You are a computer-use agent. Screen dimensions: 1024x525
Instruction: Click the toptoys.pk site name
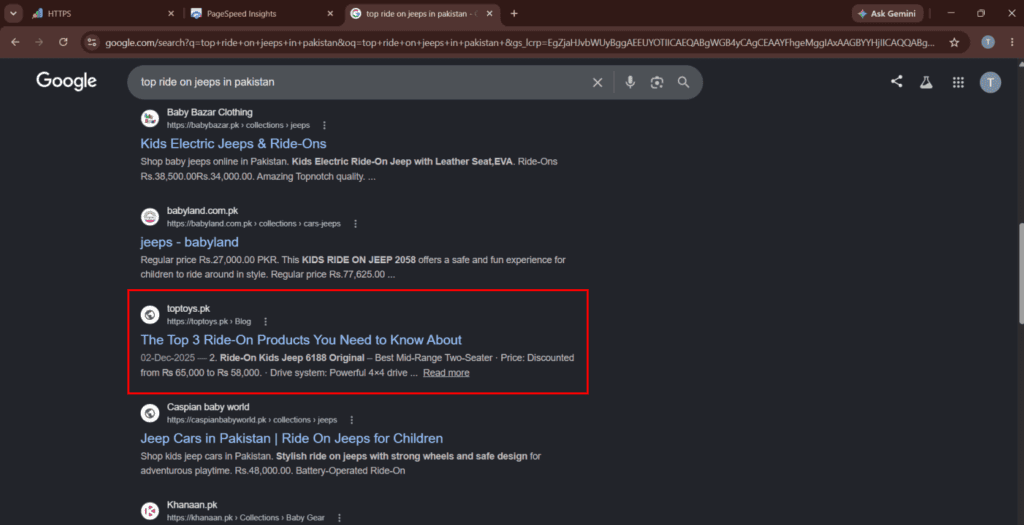click(188, 309)
